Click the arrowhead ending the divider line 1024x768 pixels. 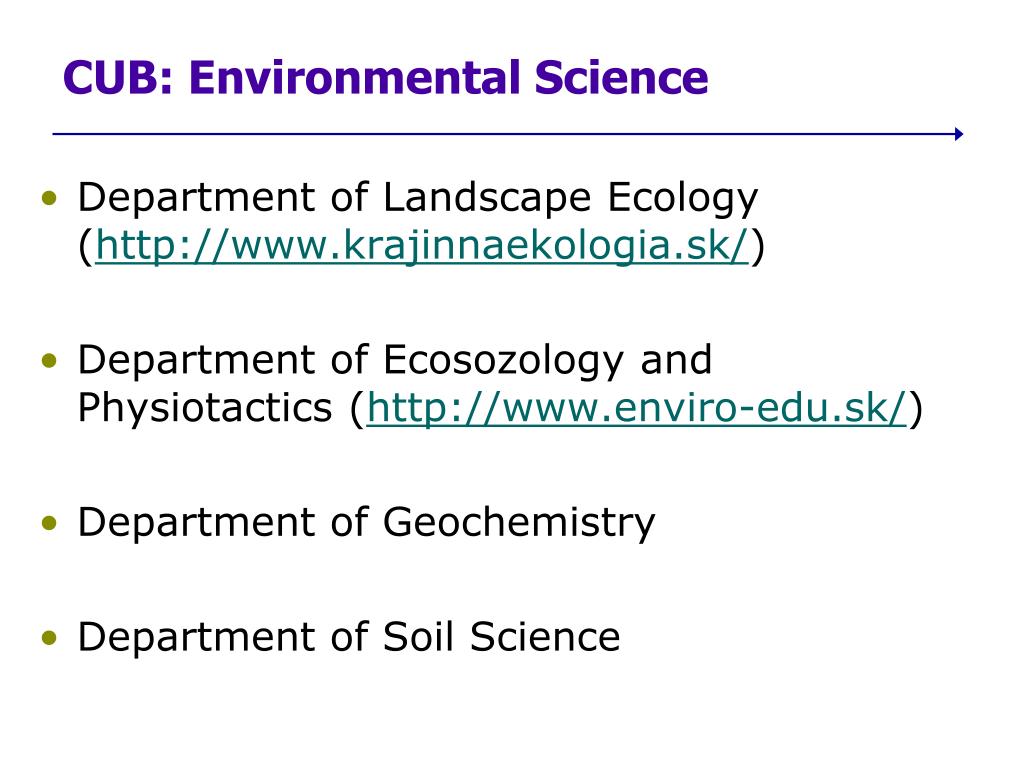959,134
